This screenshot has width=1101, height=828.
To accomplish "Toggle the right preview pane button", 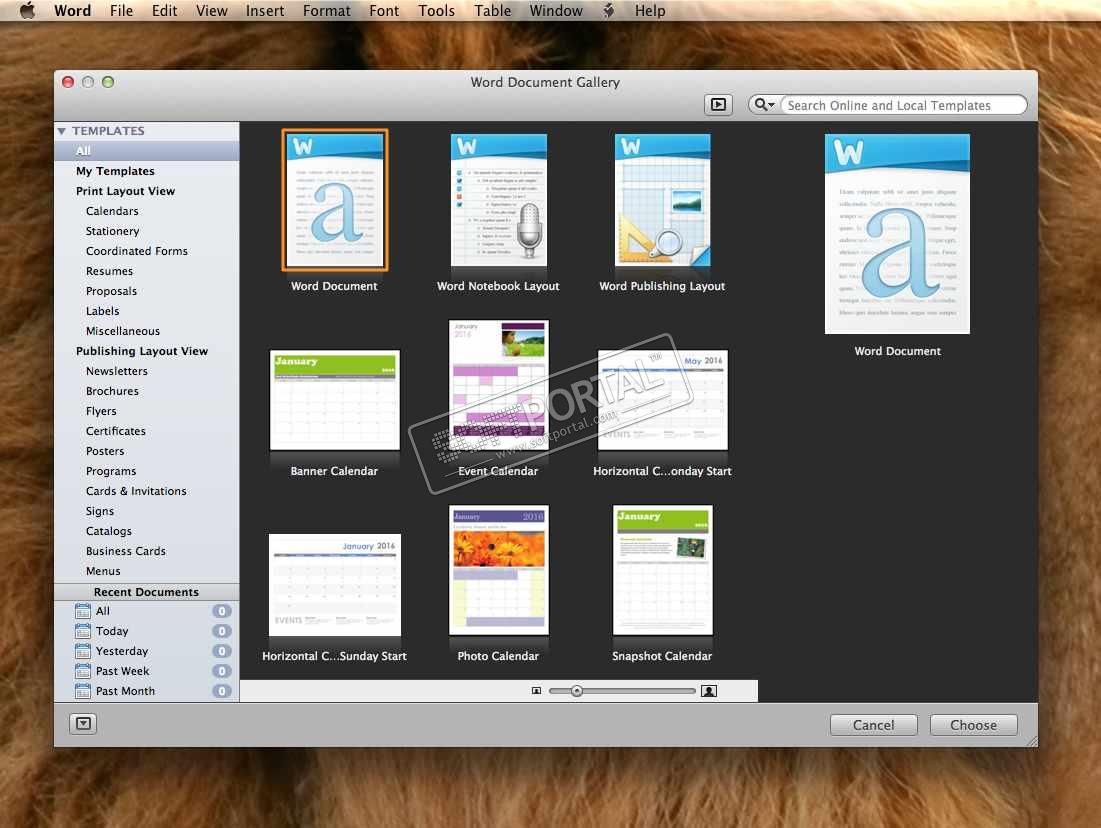I will 718,105.
